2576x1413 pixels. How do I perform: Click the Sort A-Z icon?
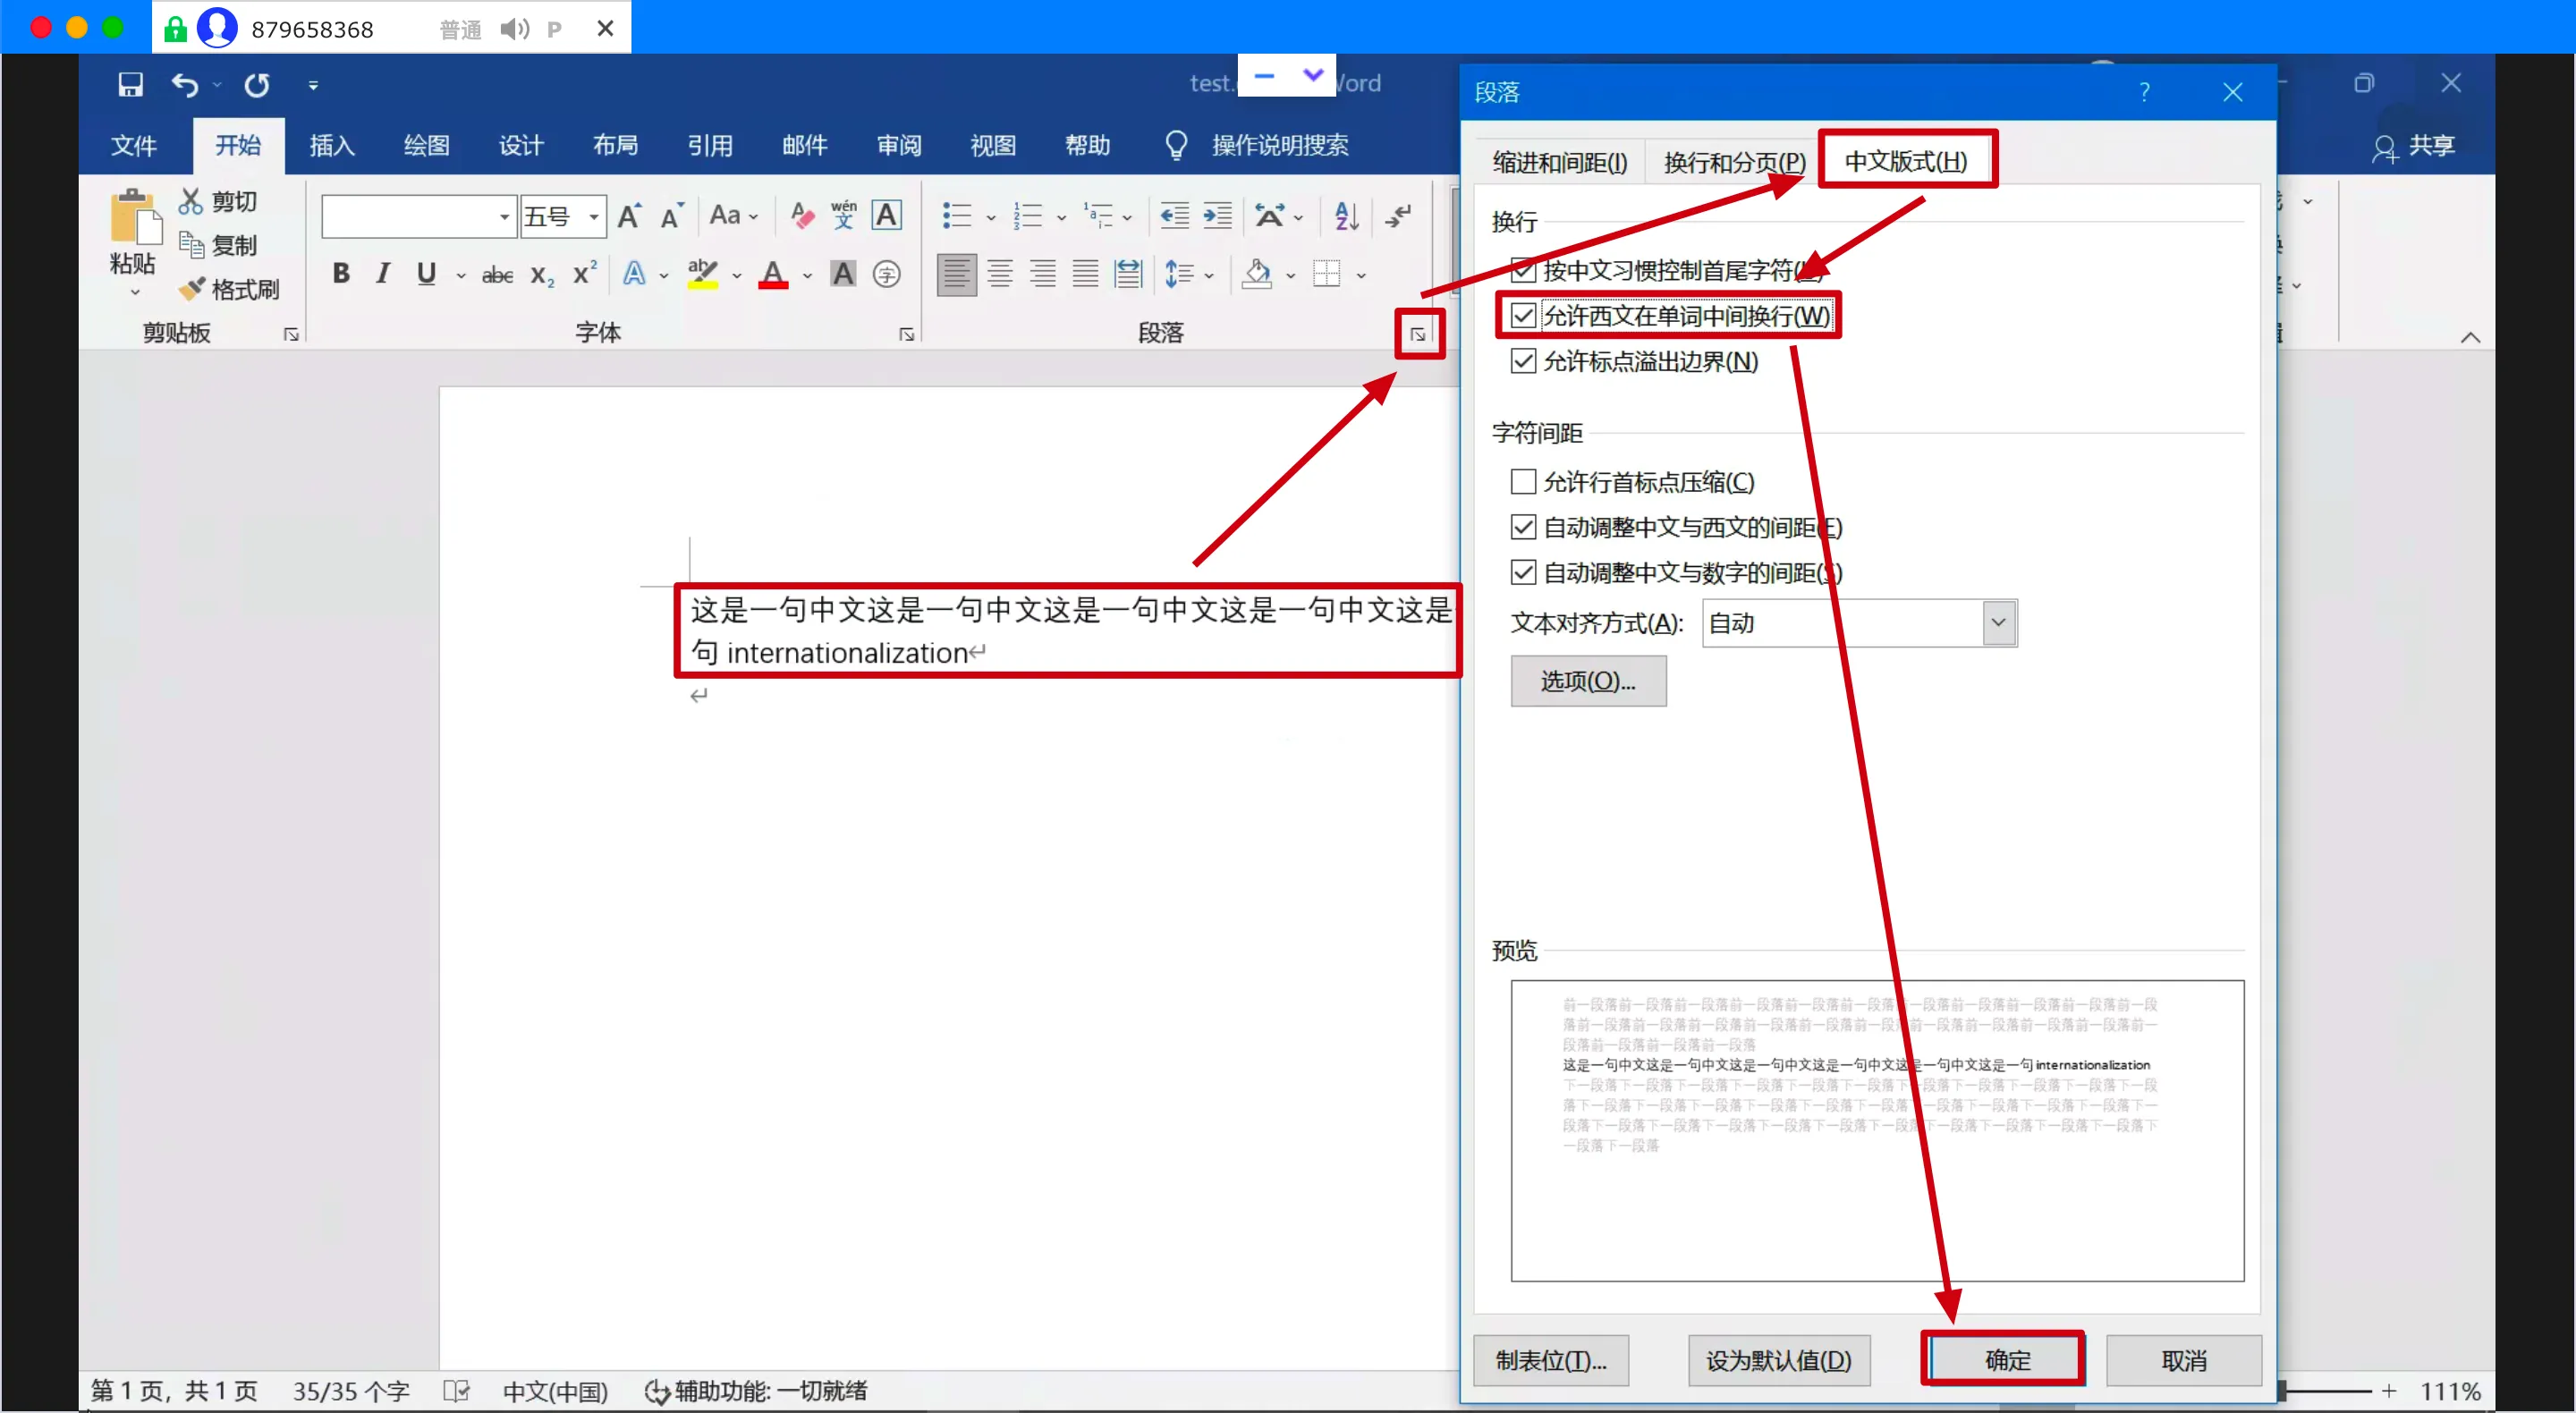[x=1346, y=216]
